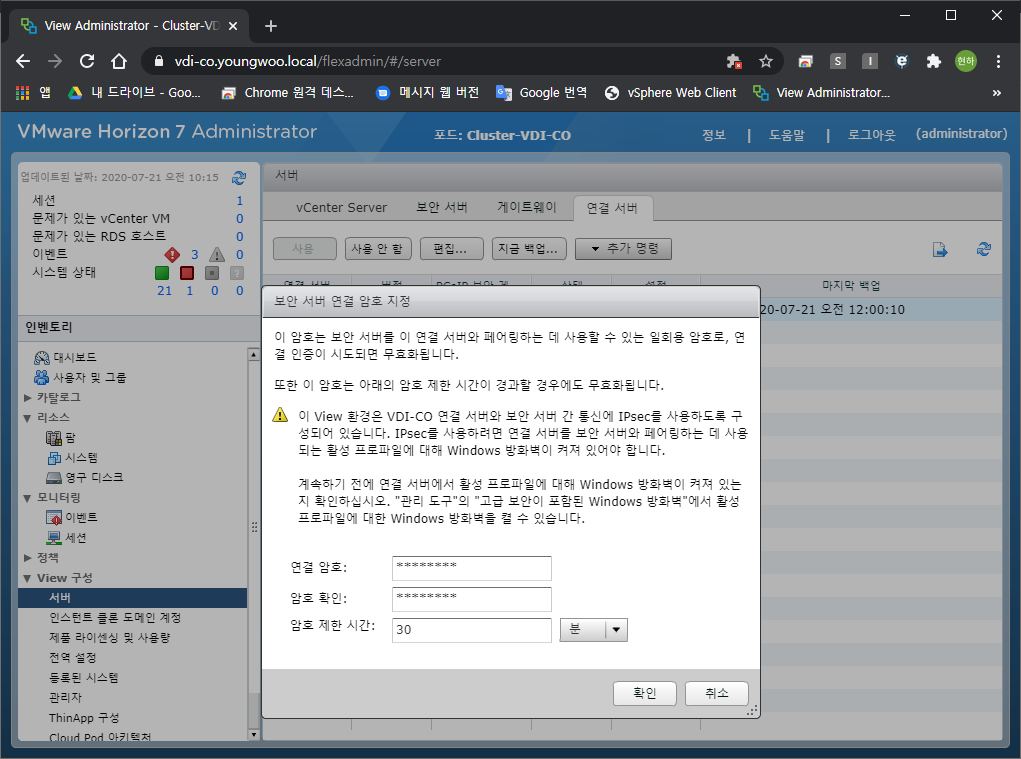
Task: Click inventory scrollbar down arrow
Action: [x=253, y=734]
